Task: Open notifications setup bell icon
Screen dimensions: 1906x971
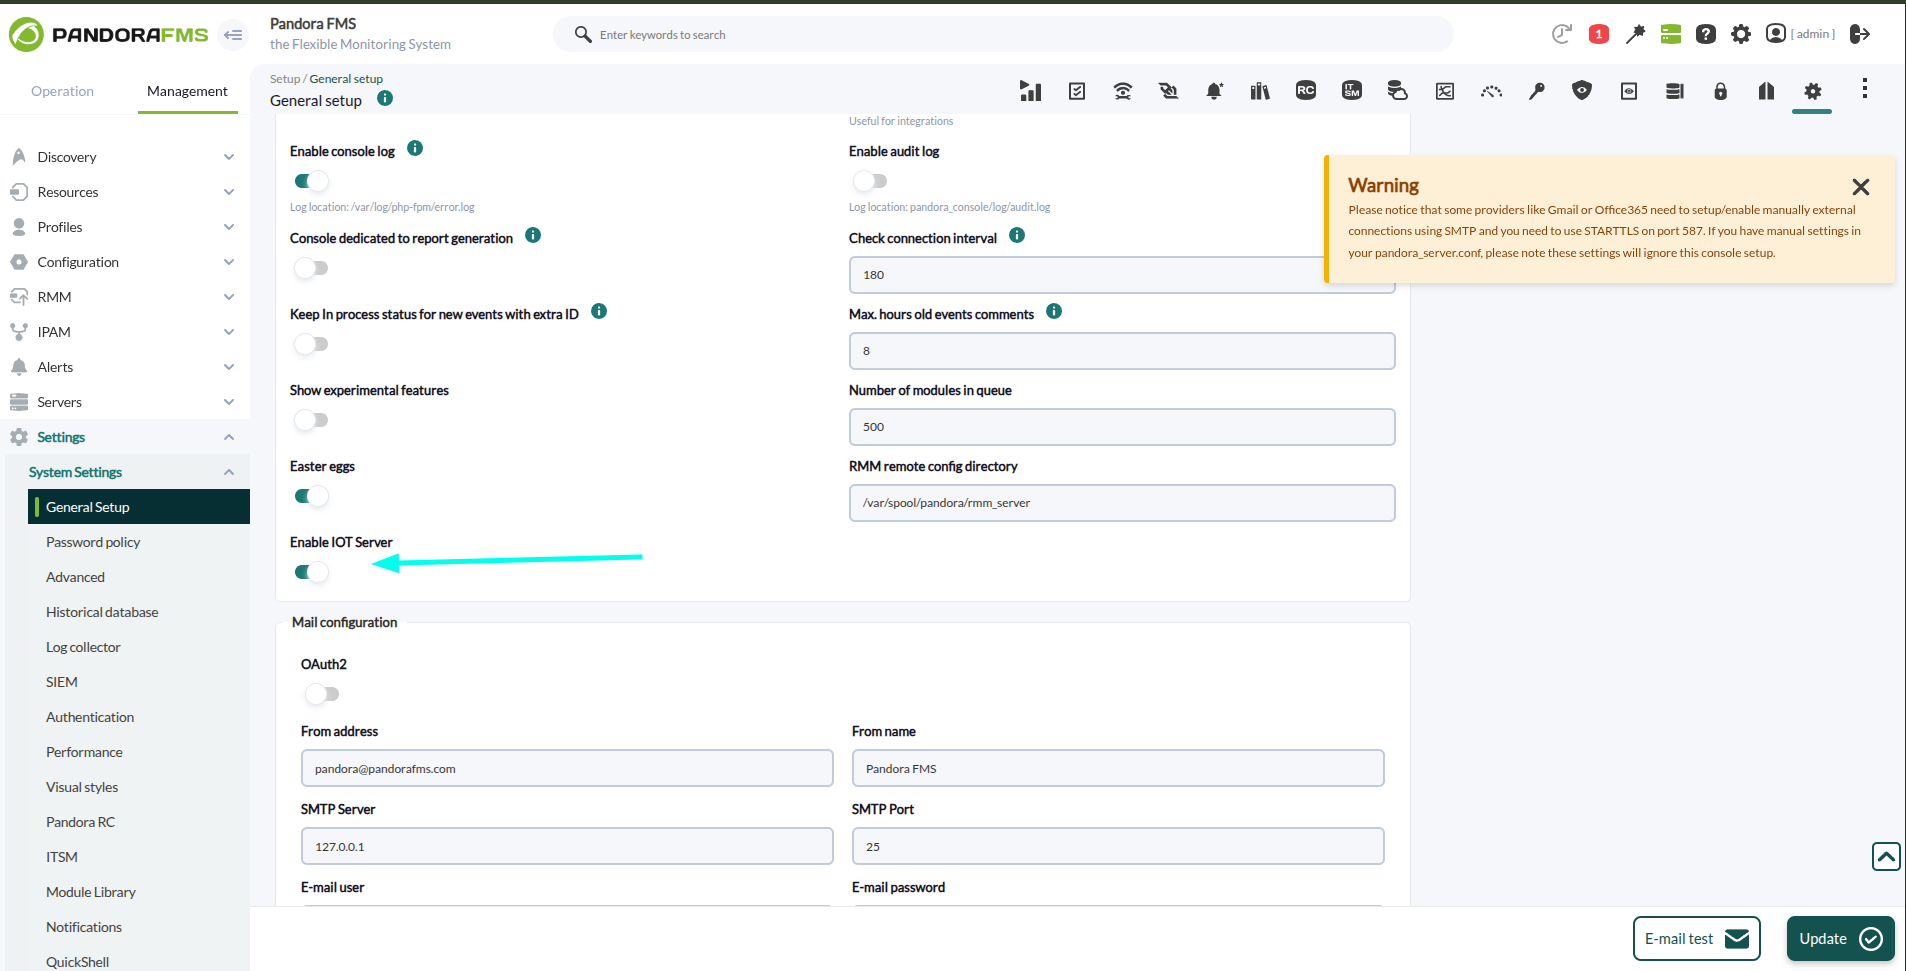Action: [x=1214, y=91]
